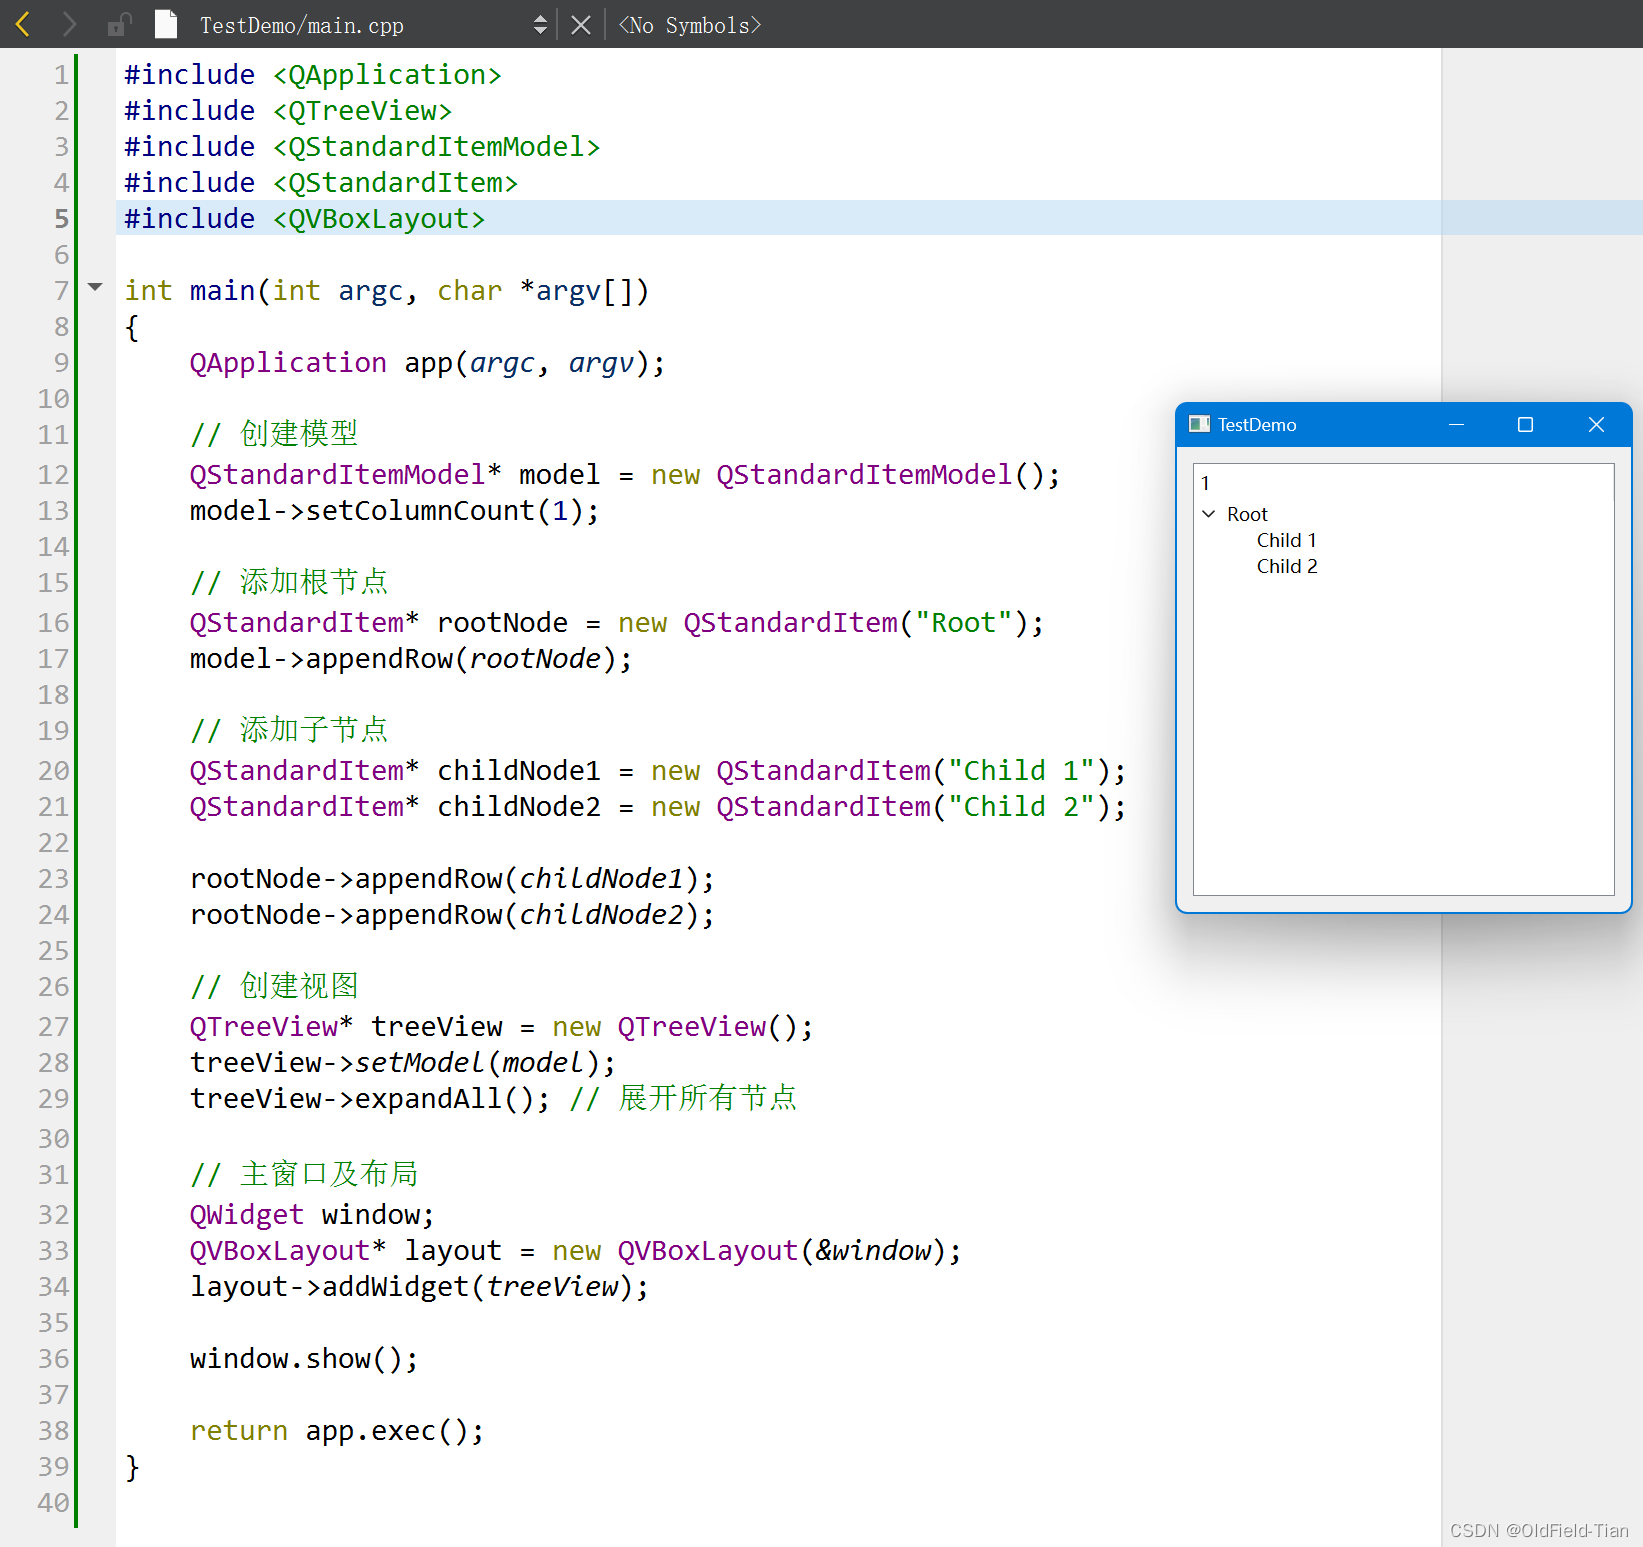Click on return app.exec(); line

[337, 1431]
